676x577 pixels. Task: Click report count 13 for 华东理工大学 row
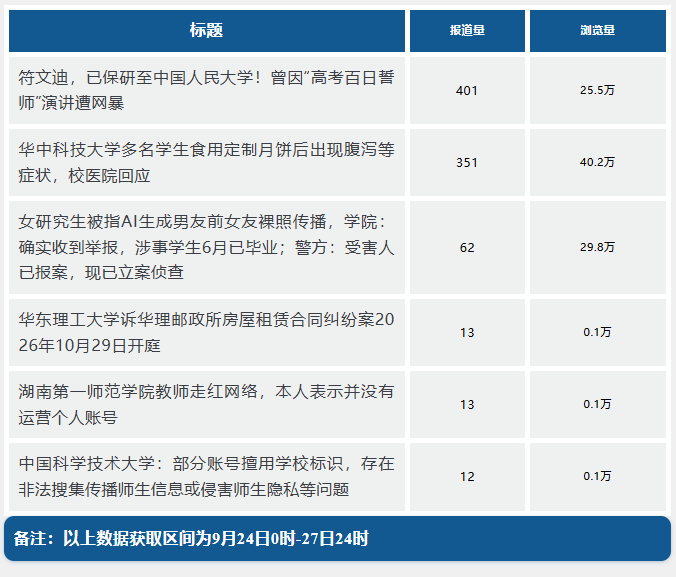click(467, 332)
